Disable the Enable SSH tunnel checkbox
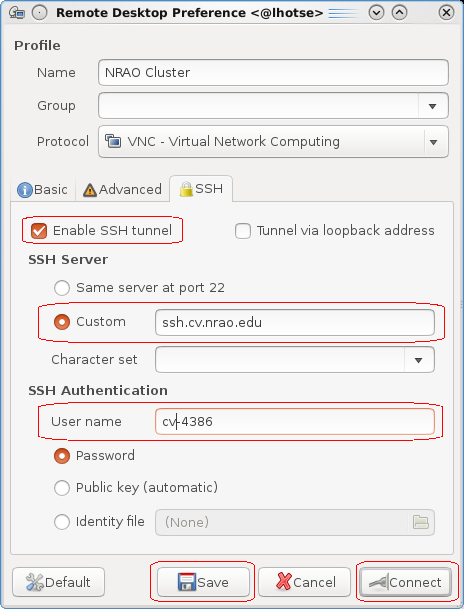 39,230
